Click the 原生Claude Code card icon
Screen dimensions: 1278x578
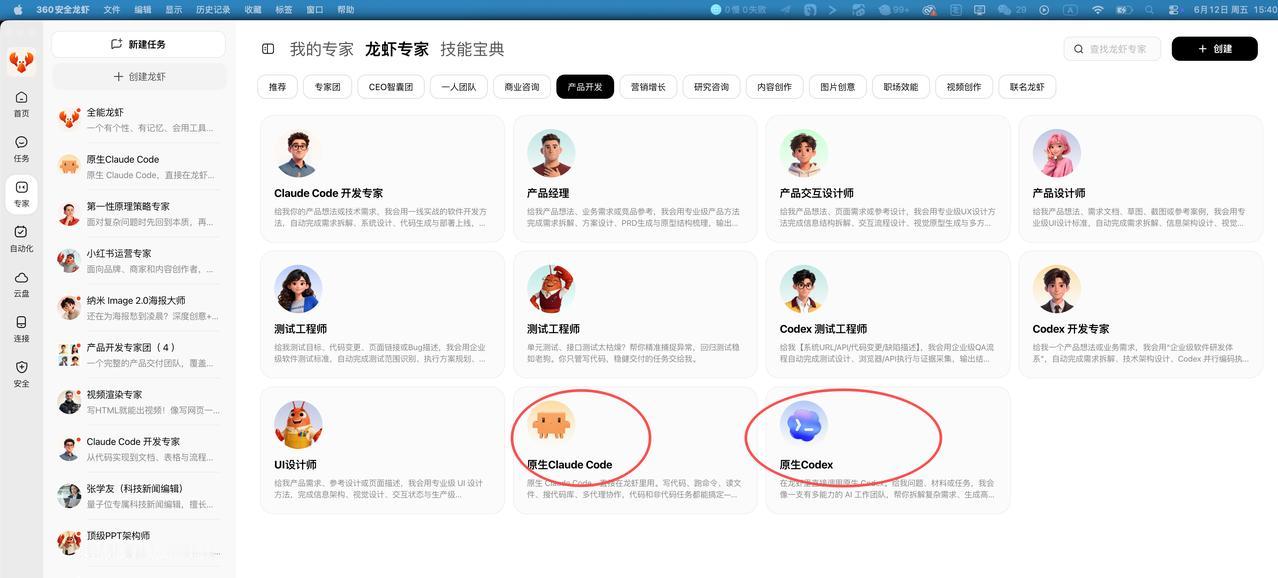(551, 425)
